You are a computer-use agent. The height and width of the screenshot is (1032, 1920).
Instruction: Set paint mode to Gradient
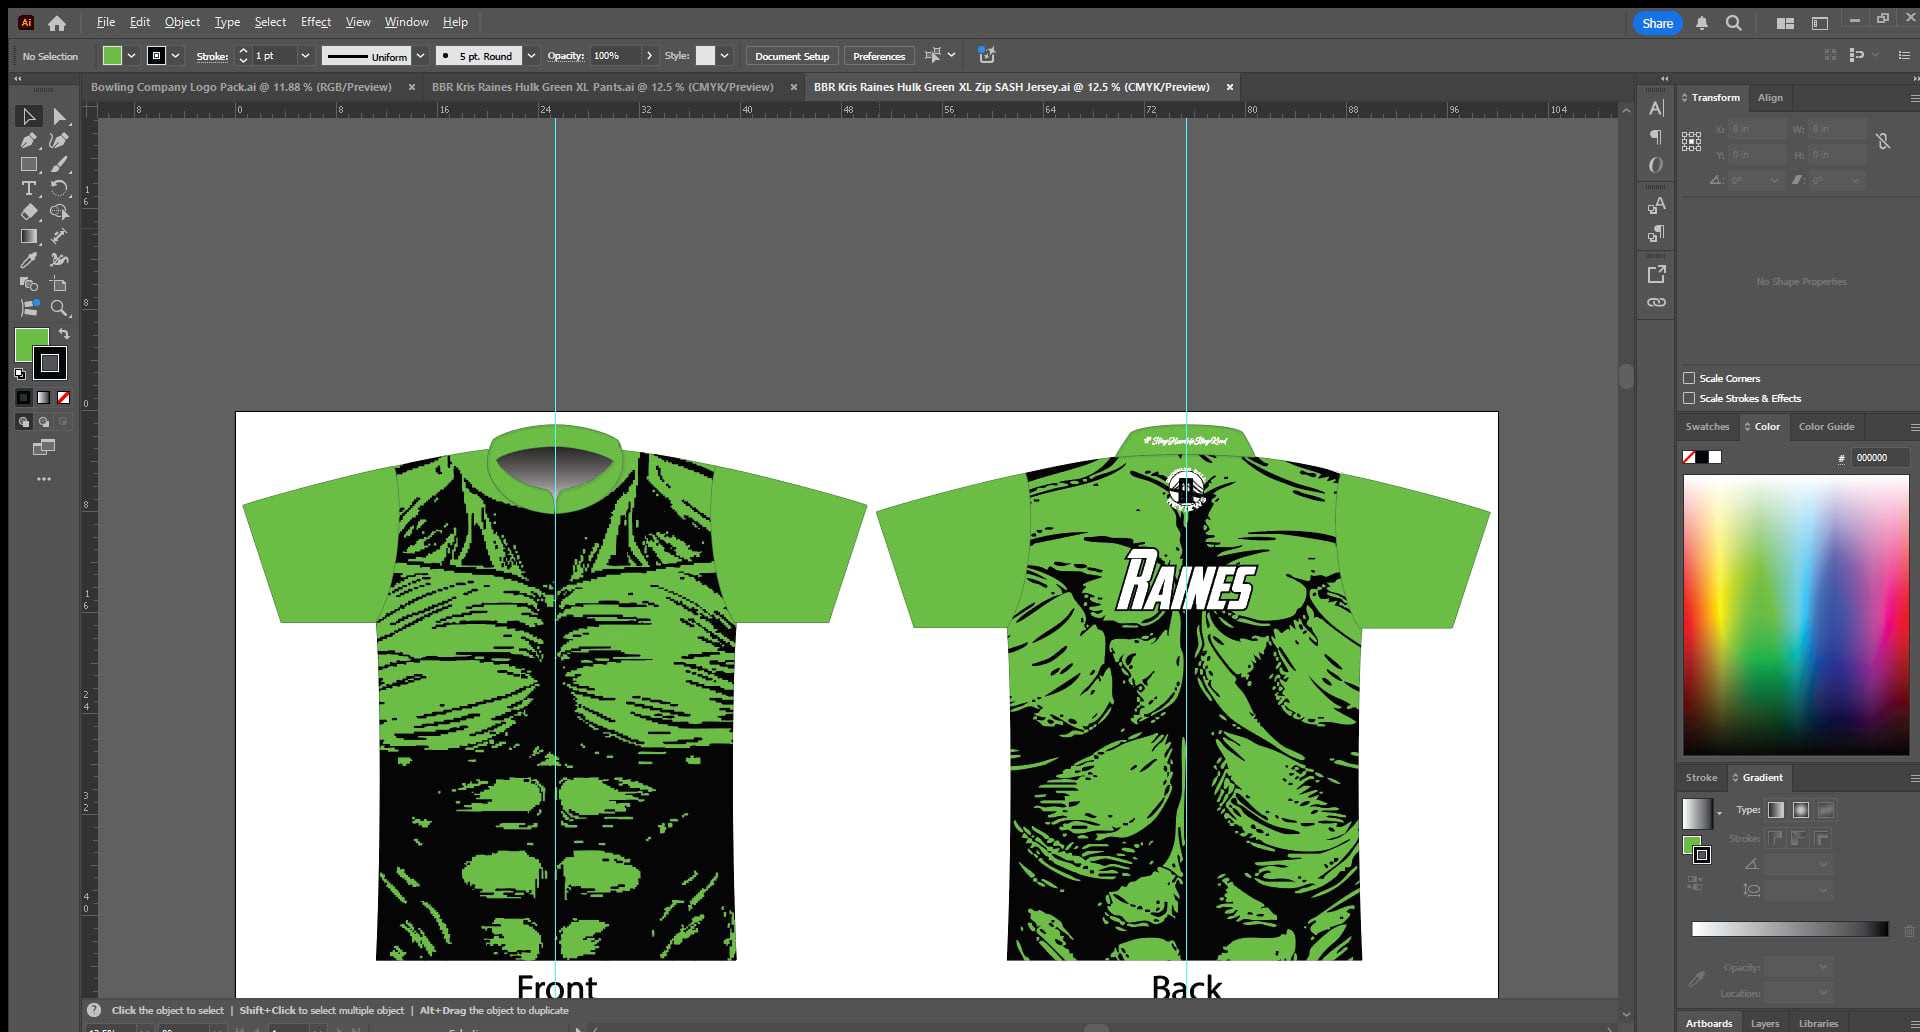point(43,398)
